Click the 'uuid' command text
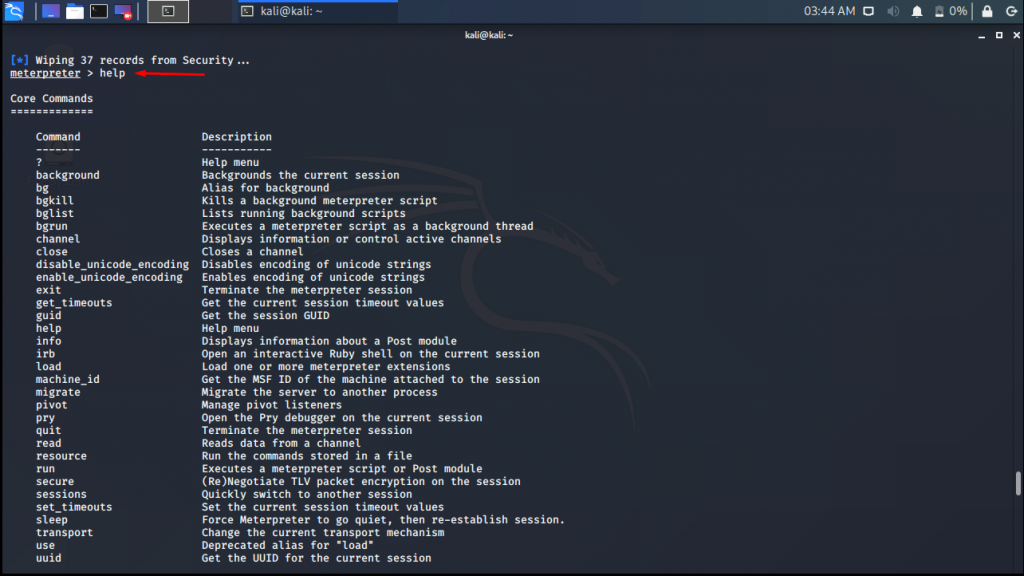The width and height of the screenshot is (1024, 576). click(x=48, y=558)
